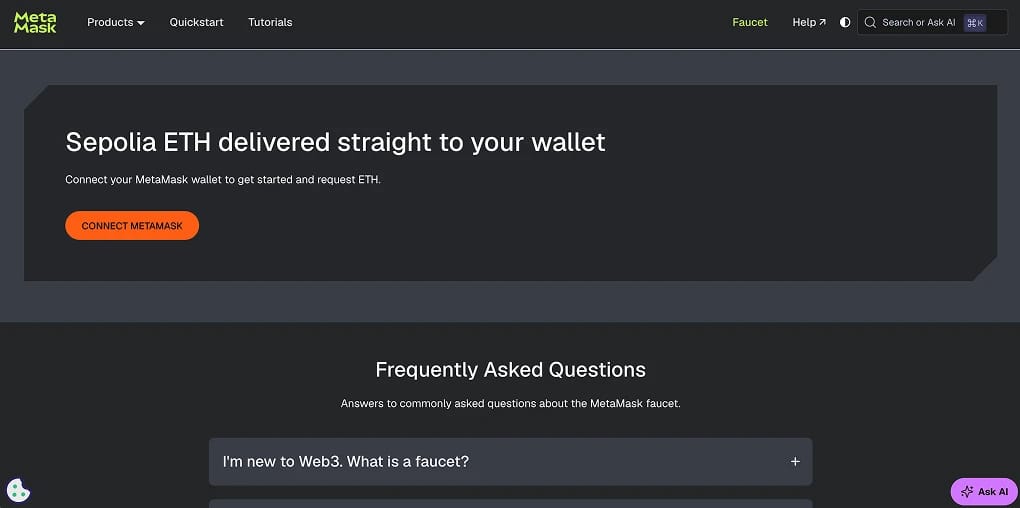This screenshot has height=508, width=1020.
Task: Click the MetaMask logo in the header
Action: 35,22
